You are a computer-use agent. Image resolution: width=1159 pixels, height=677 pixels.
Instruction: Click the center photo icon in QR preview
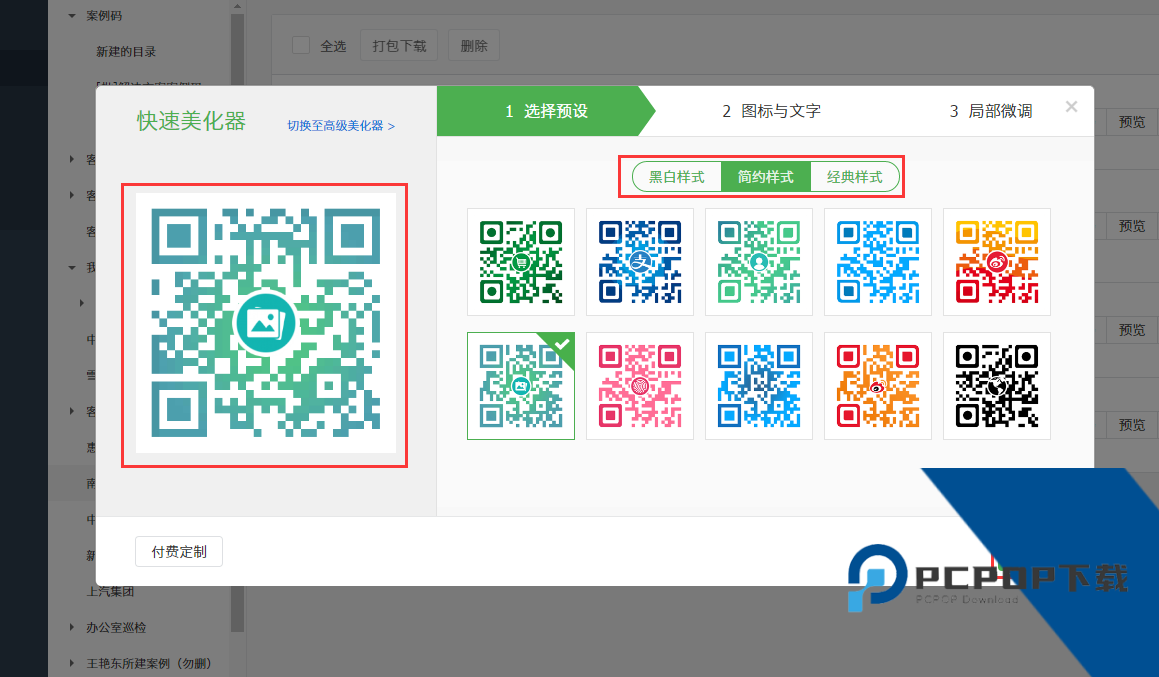(x=265, y=323)
